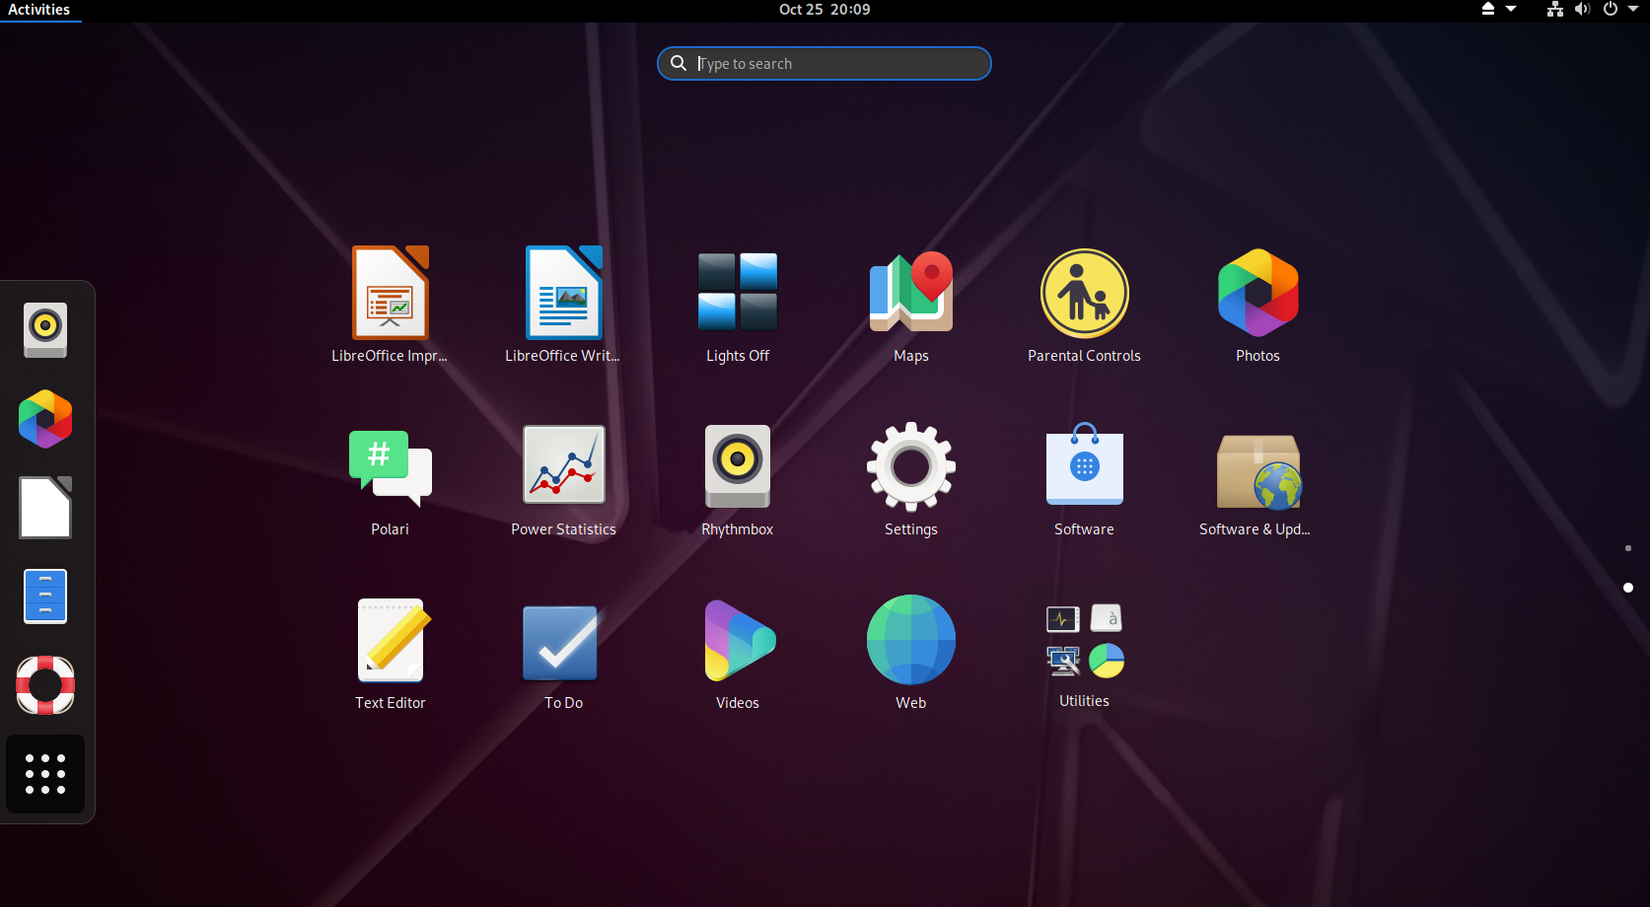This screenshot has width=1650, height=907.
Task: Click the Oct 25 clock in top bar
Action: 823,9
